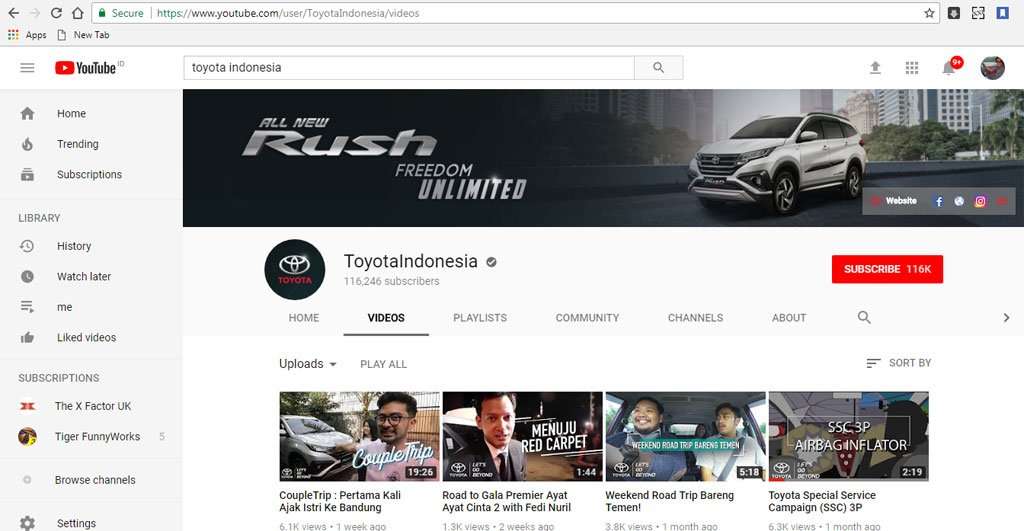Click the Trending flame icon
The height and width of the screenshot is (531, 1024).
click(x=27, y=144)
